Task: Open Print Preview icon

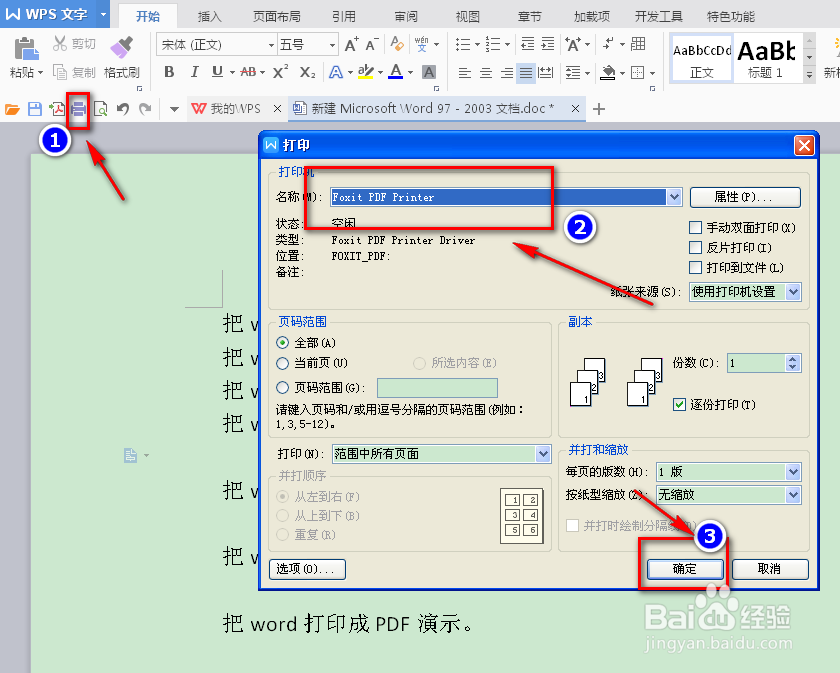Action: coord(100,109)
